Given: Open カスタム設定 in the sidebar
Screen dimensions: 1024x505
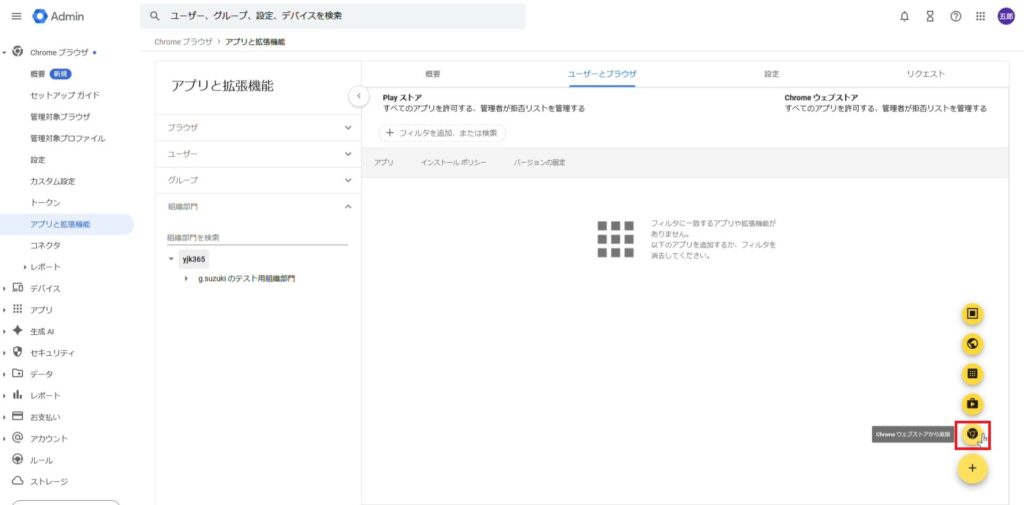Looking at the screenshot, I should tap(52, 181).
